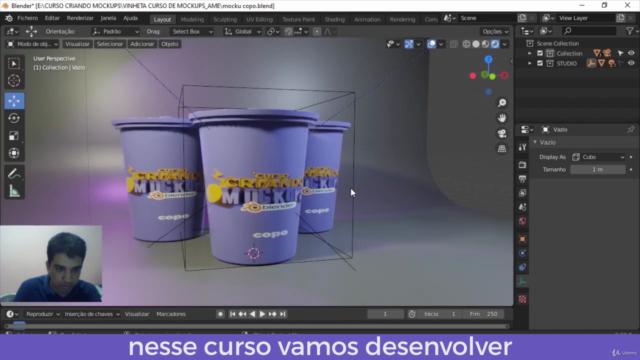Click the Adicionar button in viewport header
This screenshot has width=640, height=360.
pyautogui.click(x=142, y=44)
